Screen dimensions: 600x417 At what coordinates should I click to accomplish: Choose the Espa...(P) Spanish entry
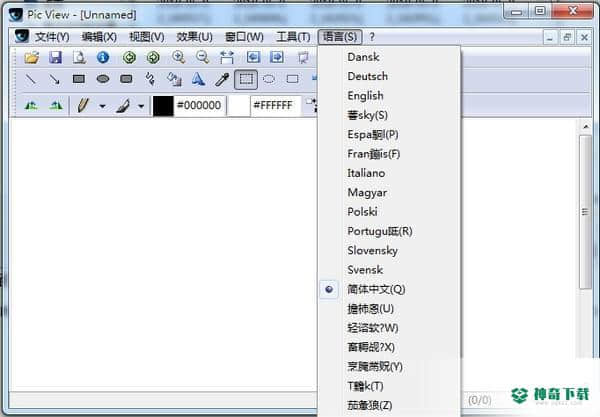pyautogui.click(x=389, y=134)
